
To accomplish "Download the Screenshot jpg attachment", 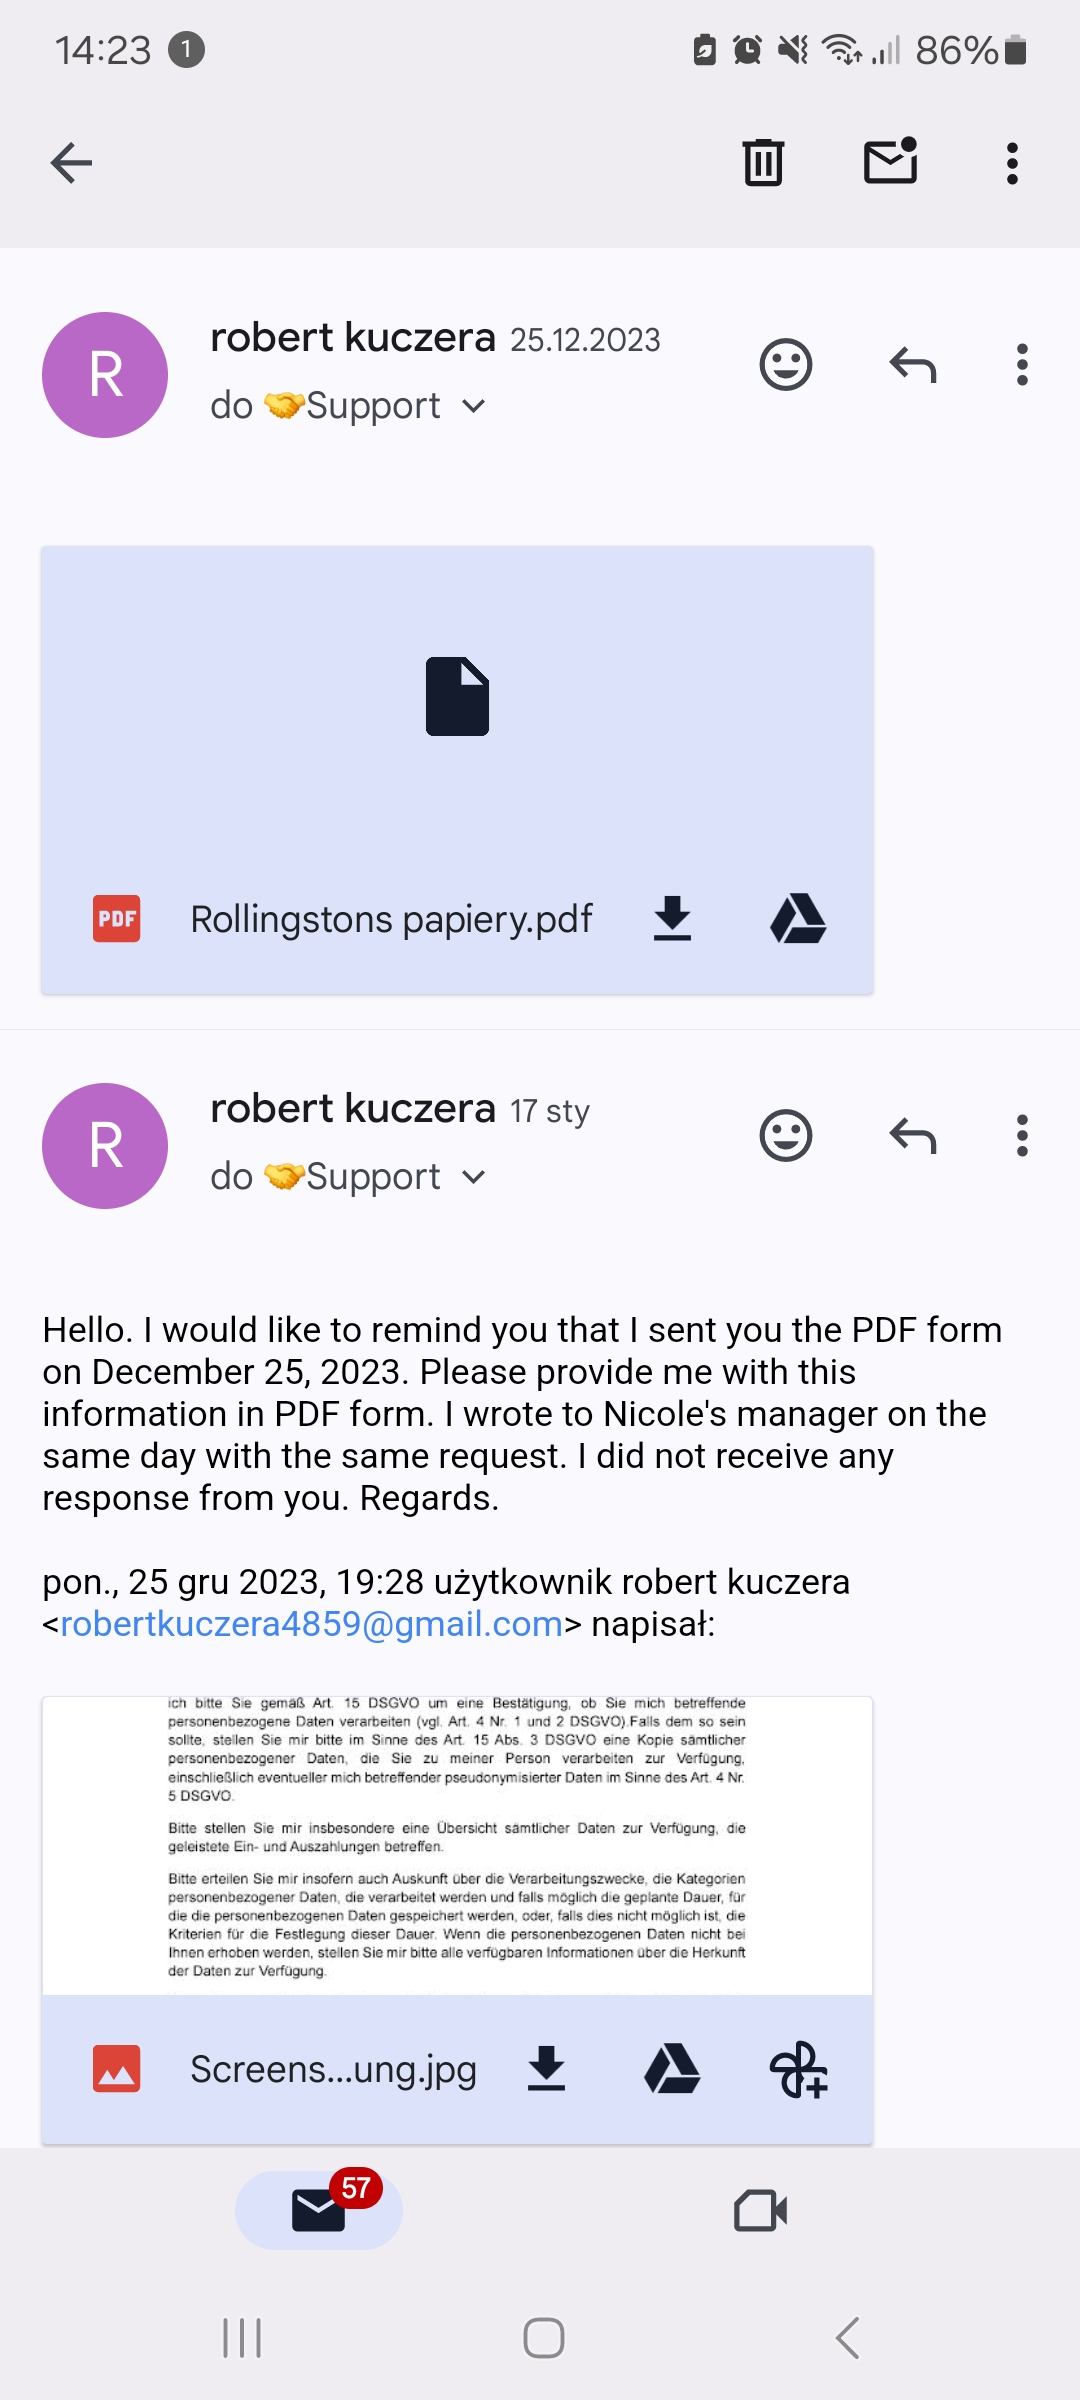I will coord(546,2069).
